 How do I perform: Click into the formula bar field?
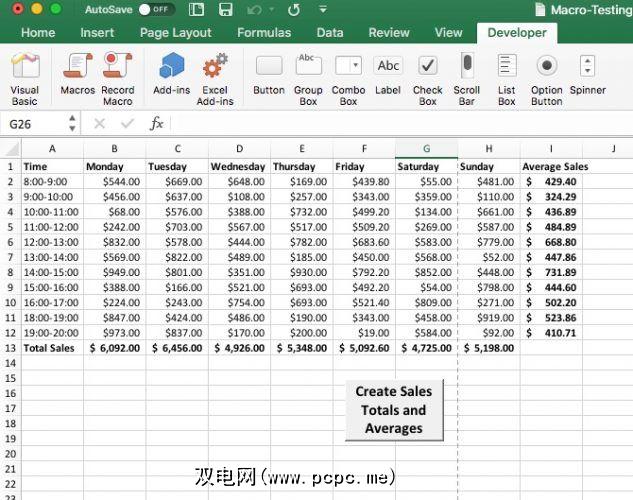(400, 124)
